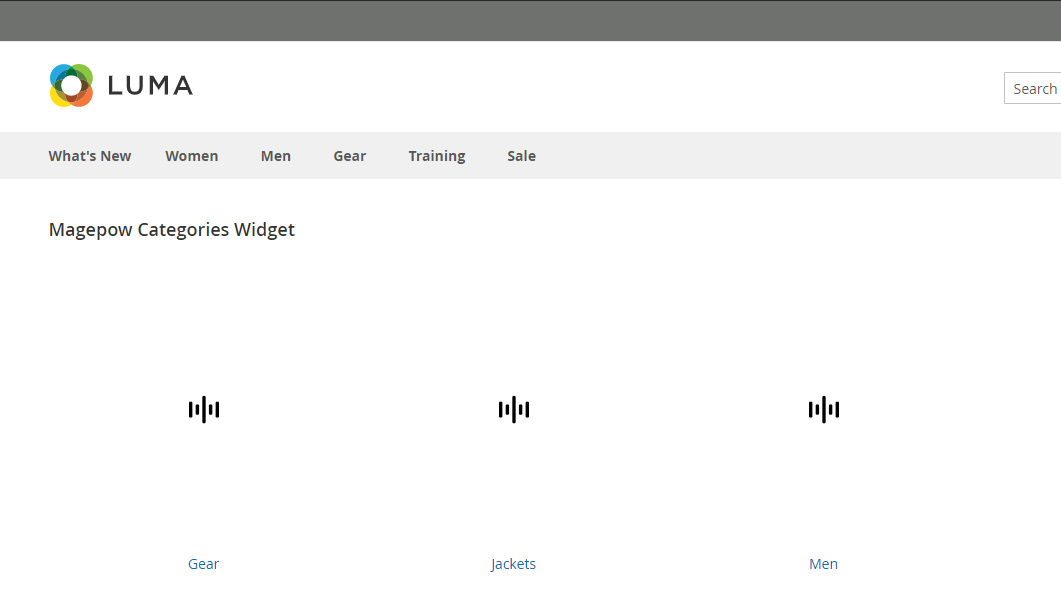Screen dimensions: 1061x595
Task: Click the loading image icon above Gear link
Action: [204, 409]
